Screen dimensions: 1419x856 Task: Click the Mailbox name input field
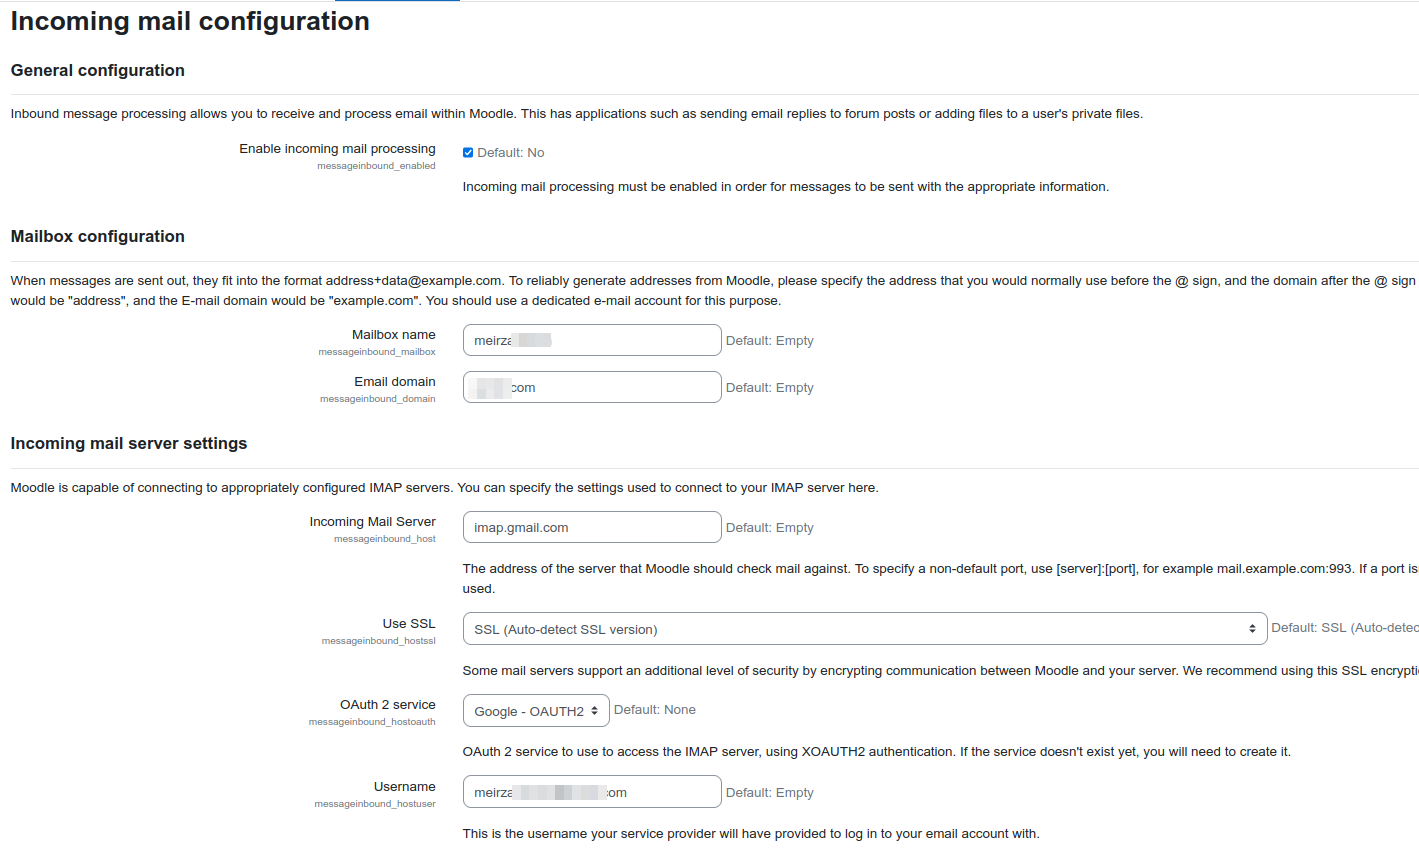tap(592, 340)
